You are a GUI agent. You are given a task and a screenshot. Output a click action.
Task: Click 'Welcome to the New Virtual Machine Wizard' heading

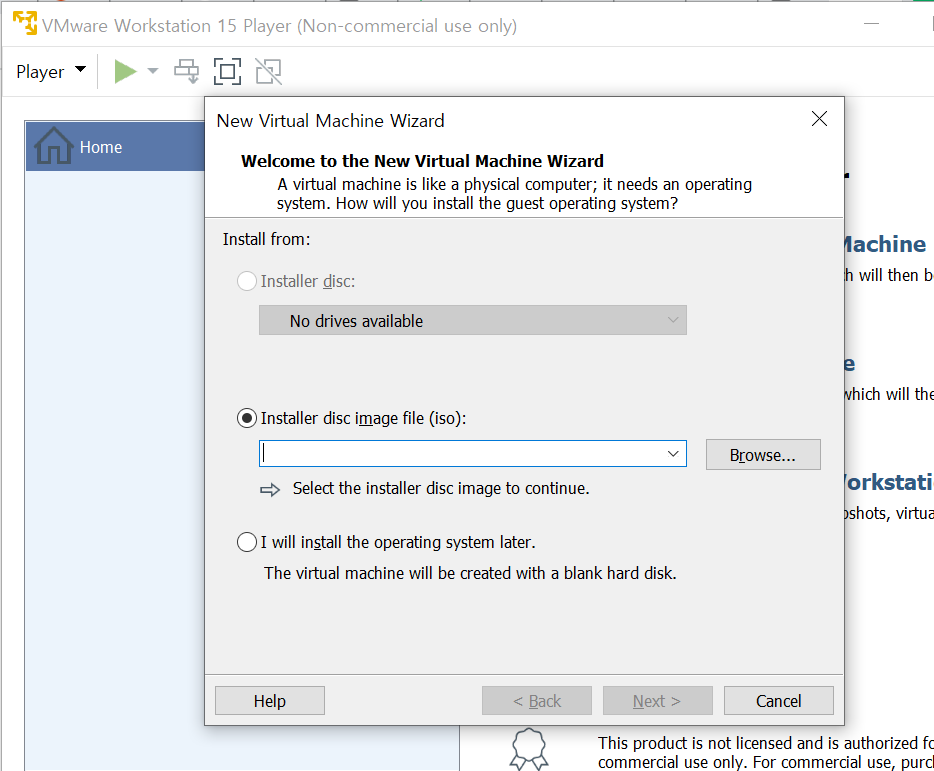pyautogui.click(x=422, y=161)
